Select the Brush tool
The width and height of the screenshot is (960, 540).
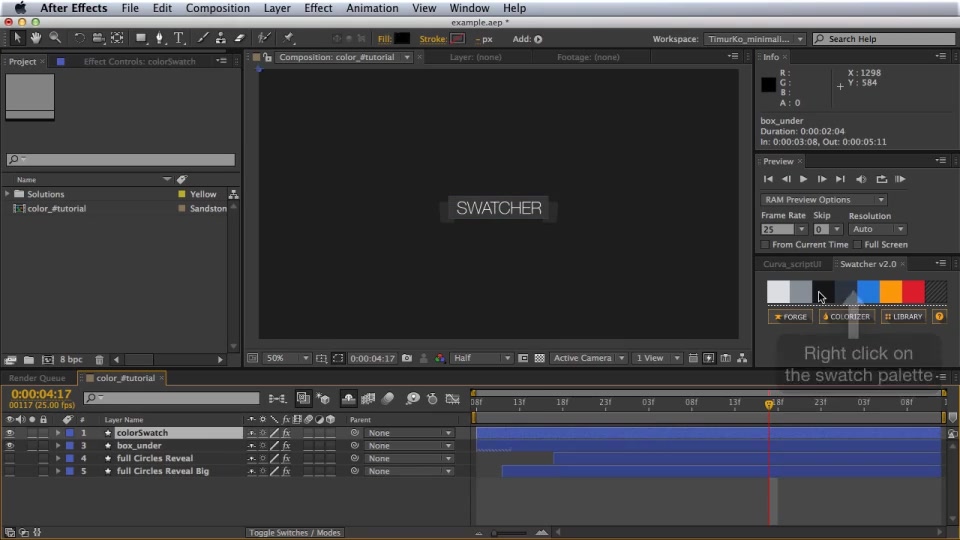pyautogui.click(x=202, y=38)
